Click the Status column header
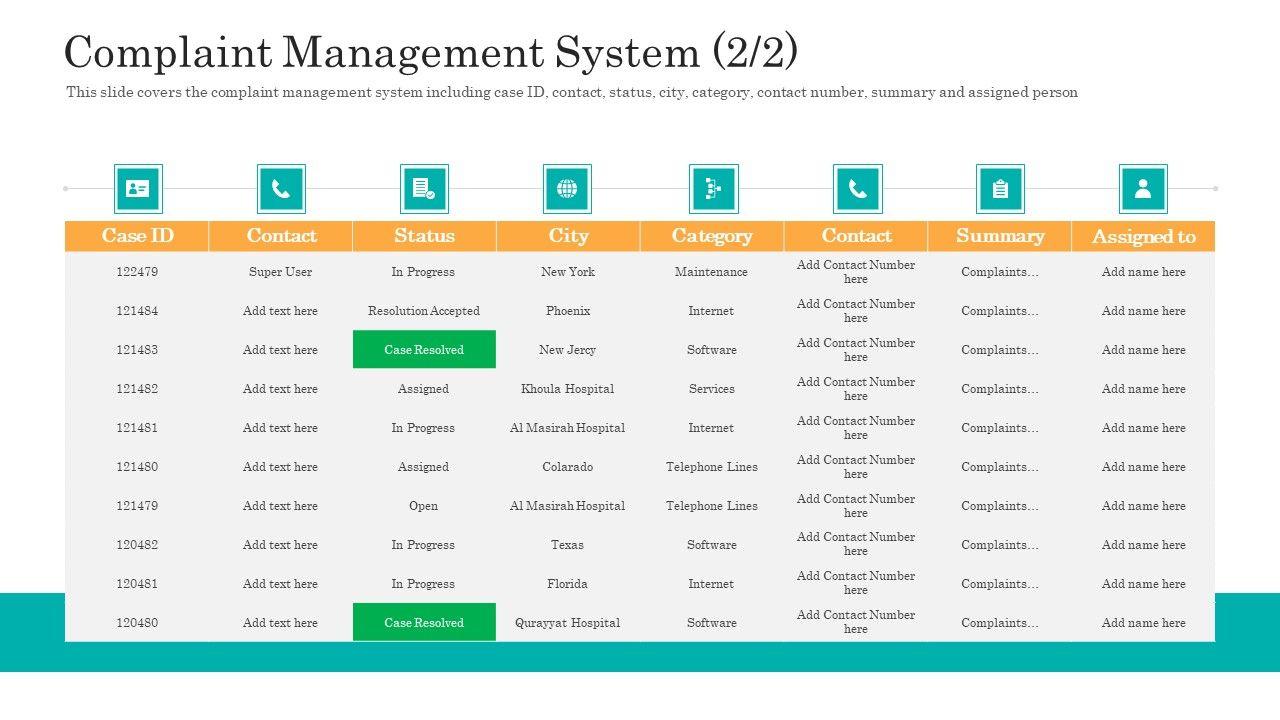 pyautogui.click(x=424, y=236)
